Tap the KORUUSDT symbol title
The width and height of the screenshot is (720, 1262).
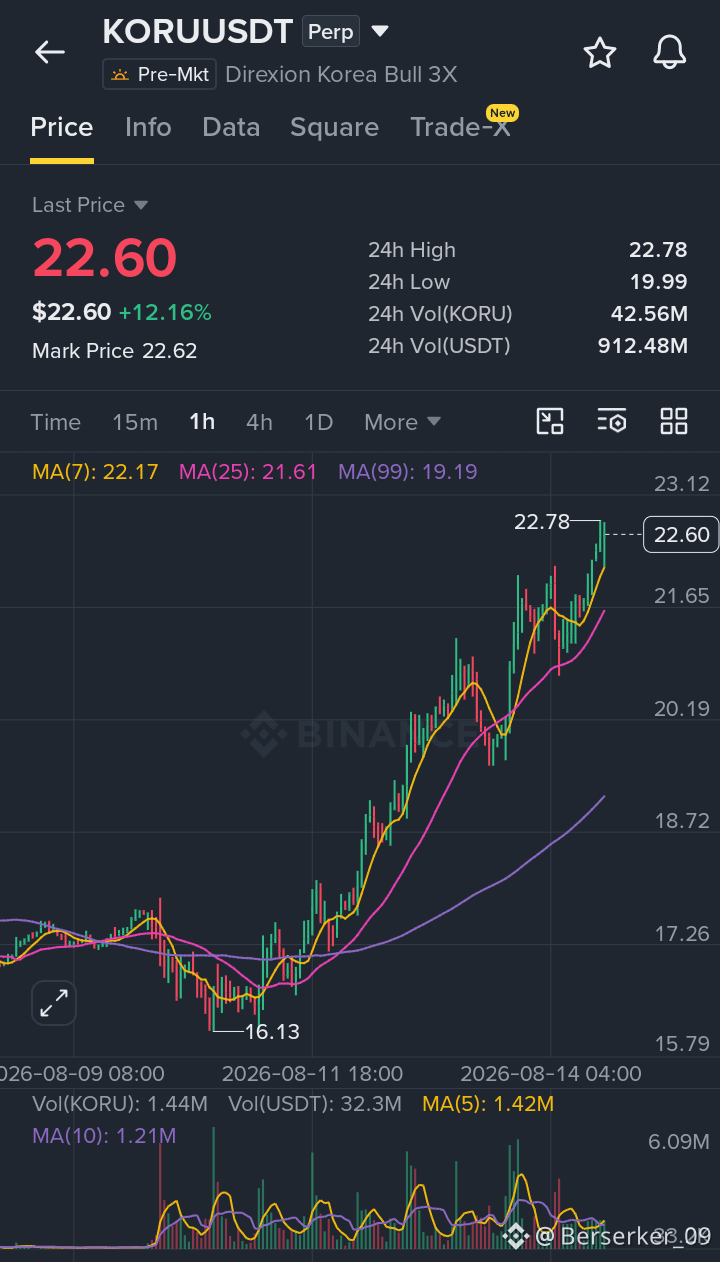click(x=198, y=32)
